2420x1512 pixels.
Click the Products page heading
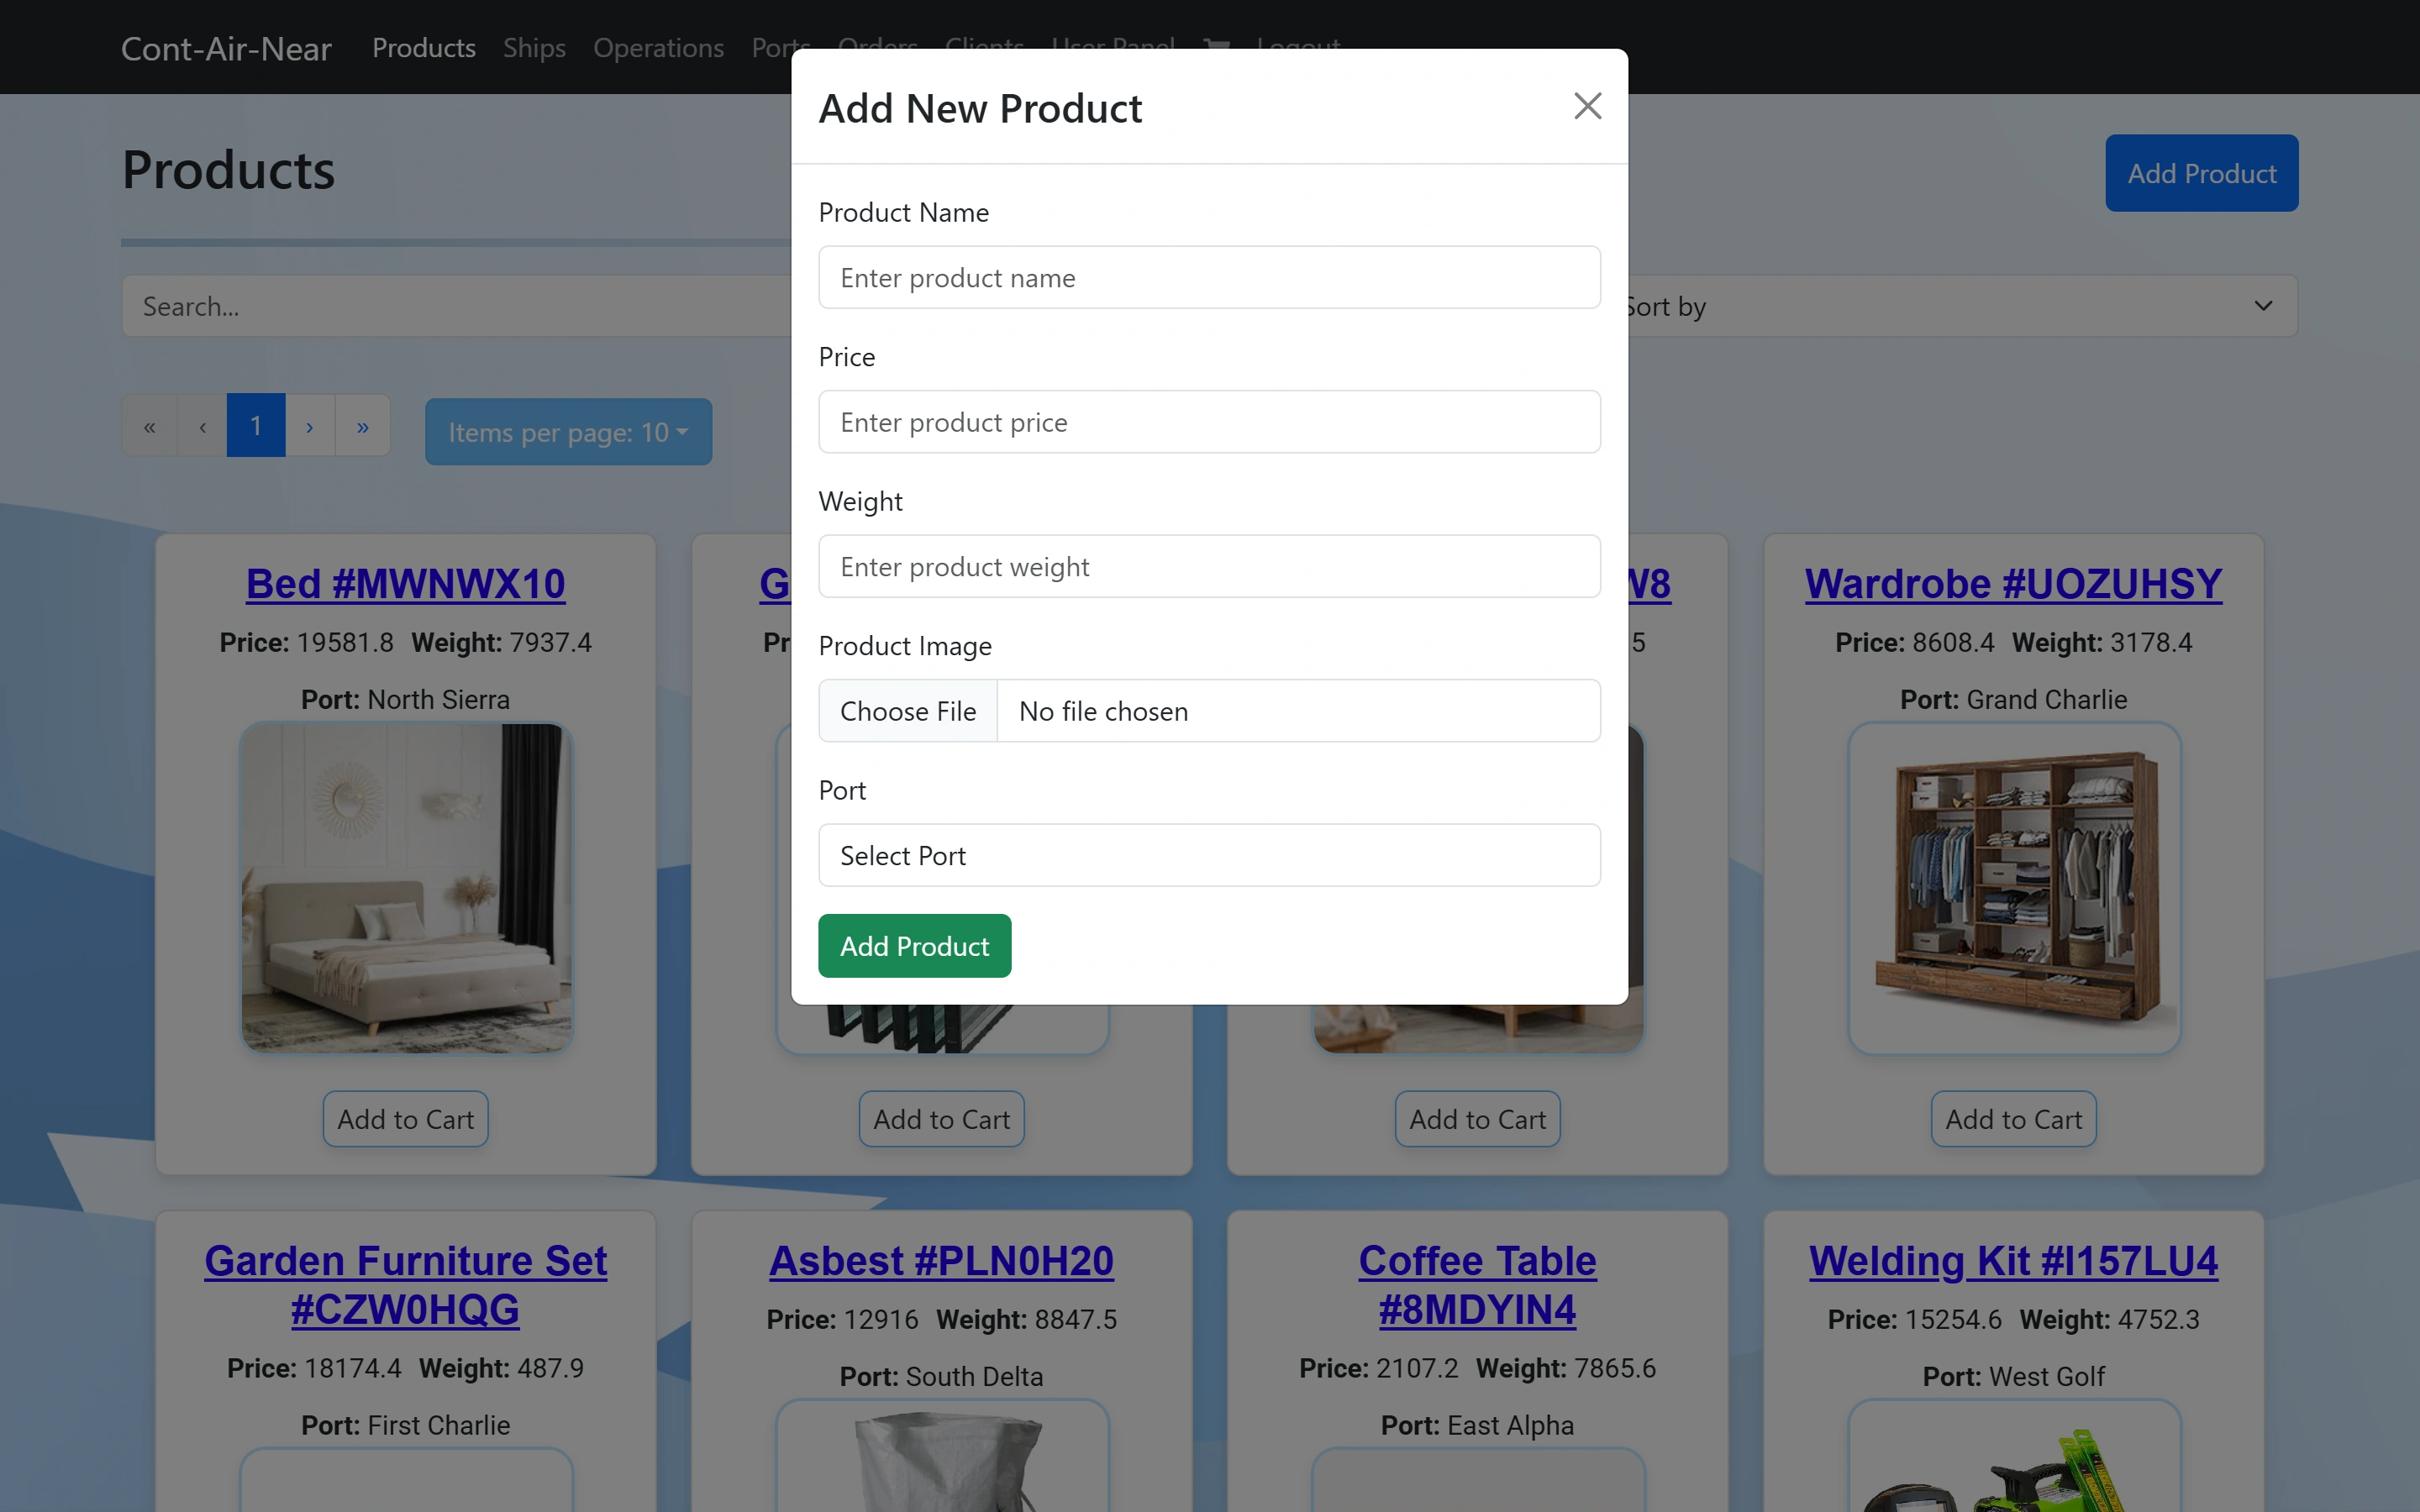[228, 170]
